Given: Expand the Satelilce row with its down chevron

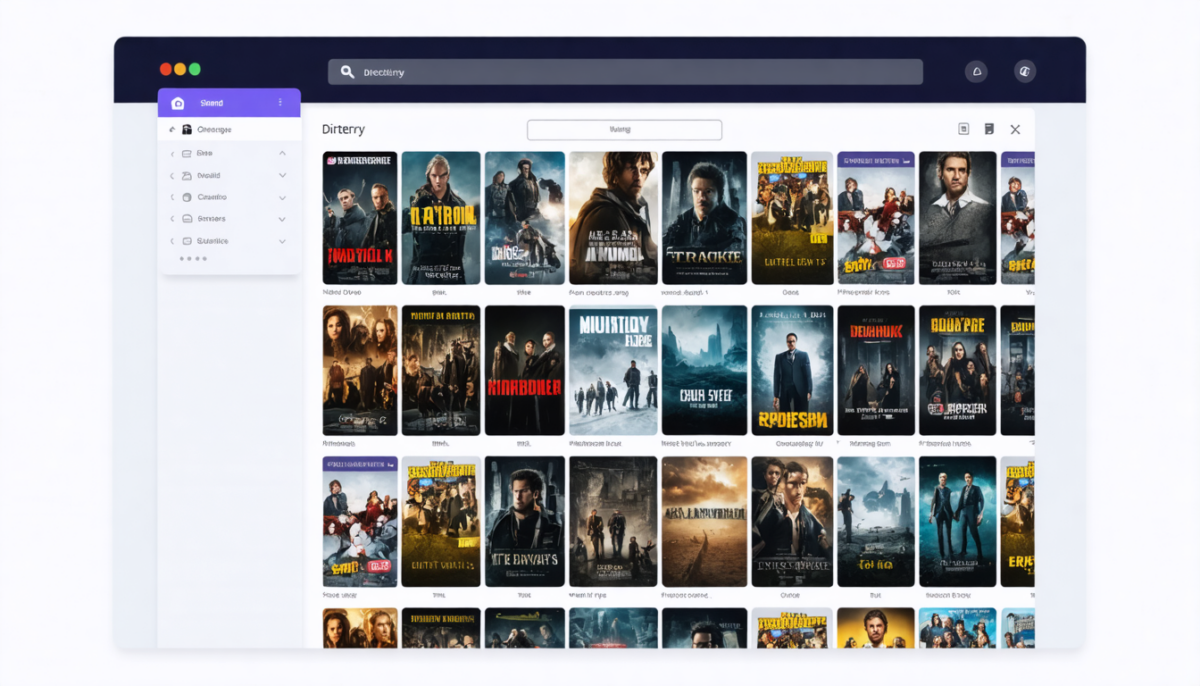Looking at the screenshot, I should point(282,241).
